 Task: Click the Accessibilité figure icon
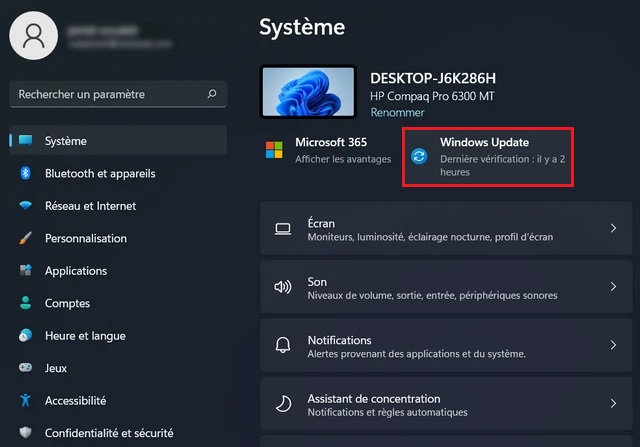pyautogui.click(x=25, y=400)
